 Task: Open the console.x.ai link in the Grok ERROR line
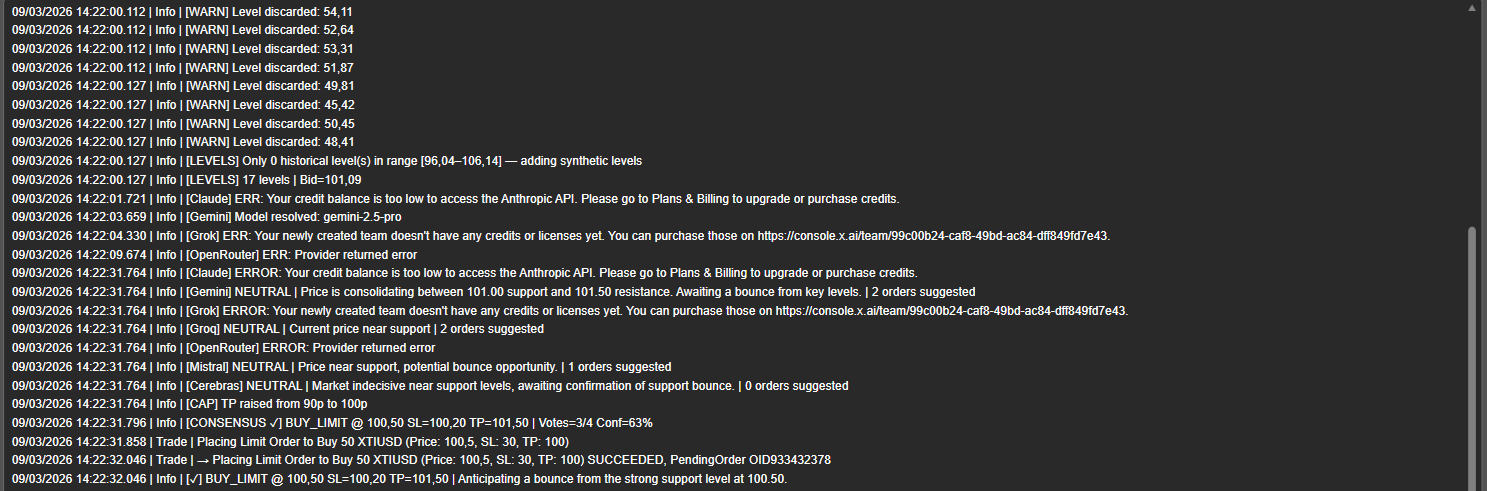[950, 311]
